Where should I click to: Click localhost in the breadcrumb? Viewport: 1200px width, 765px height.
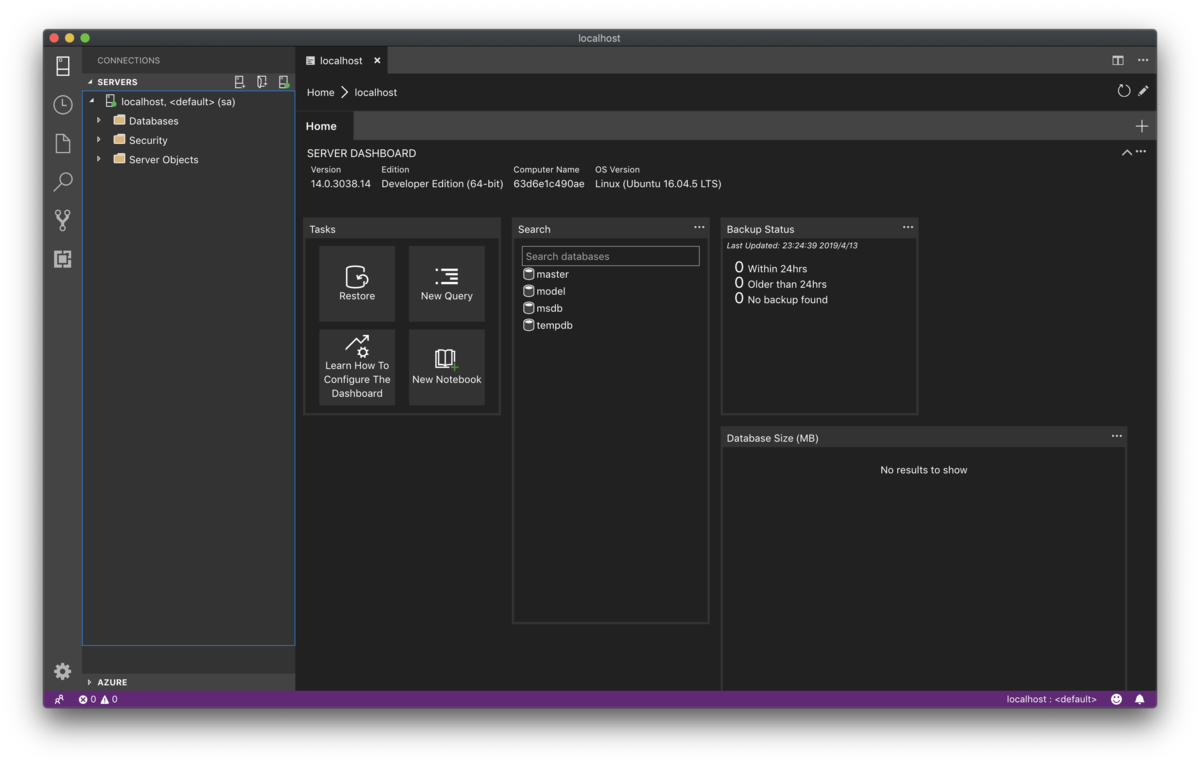pyautogui.click(x=376, y=92)
